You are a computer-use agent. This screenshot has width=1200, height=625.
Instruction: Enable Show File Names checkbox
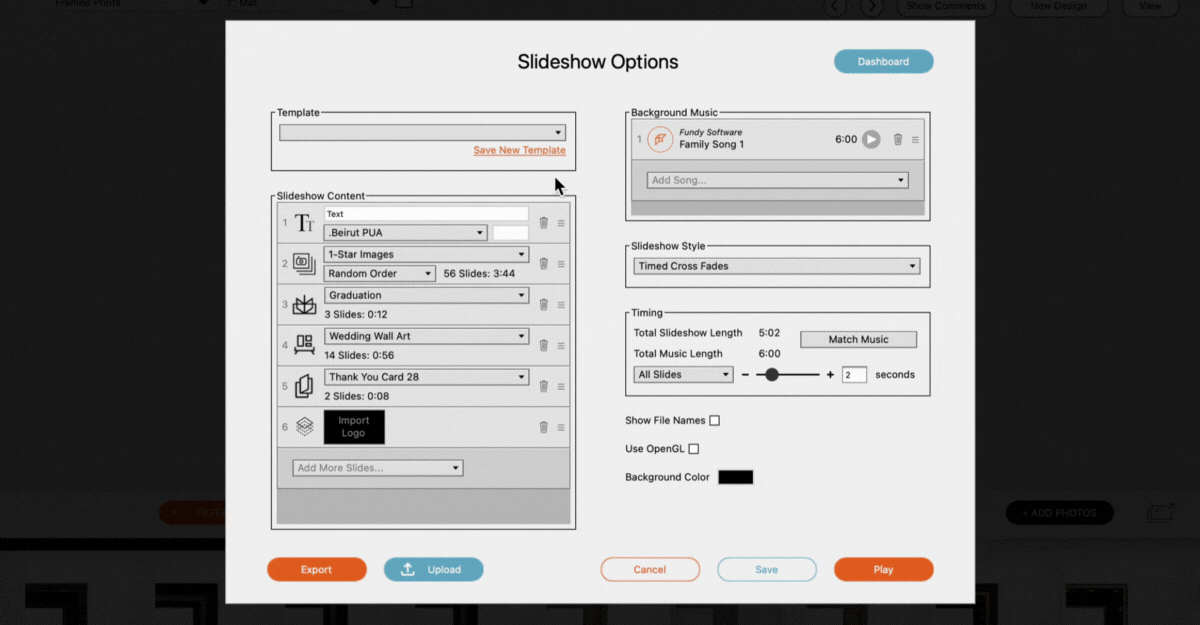coord(714,421)
